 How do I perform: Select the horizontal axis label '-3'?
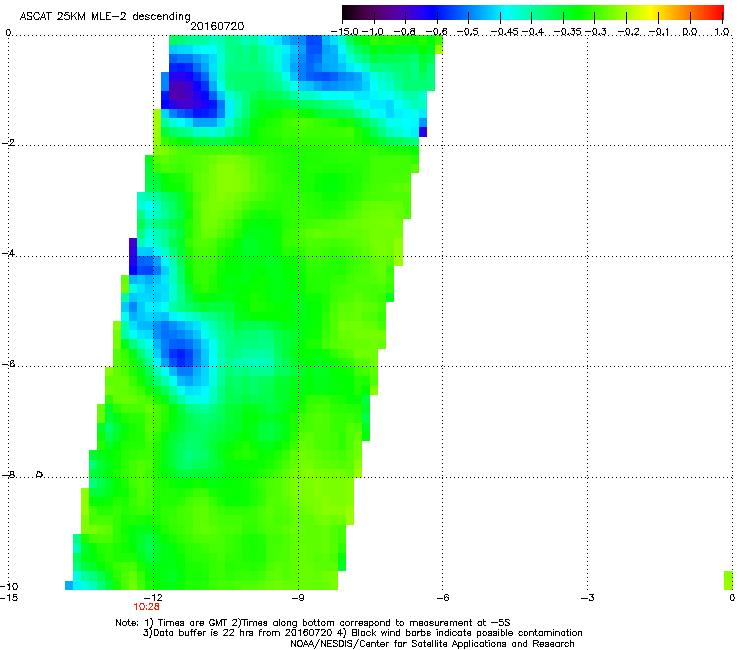pyautogui.click(x=587, y=598)
